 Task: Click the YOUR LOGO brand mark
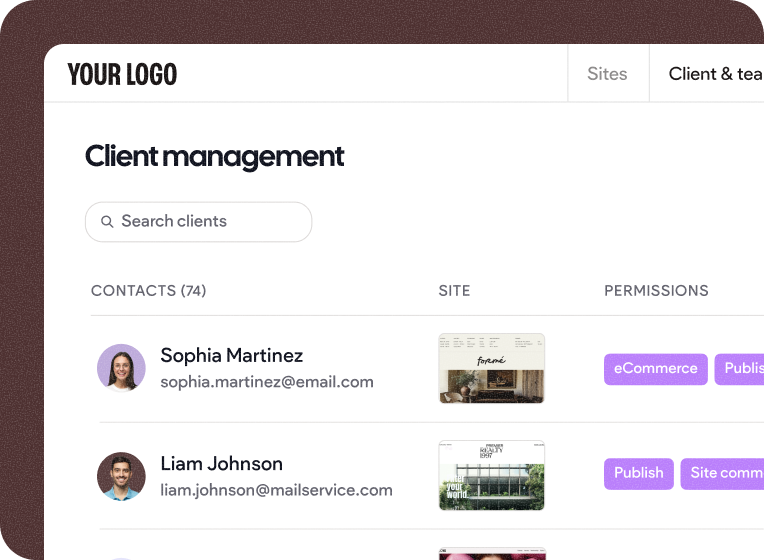(x=122, y=74)
